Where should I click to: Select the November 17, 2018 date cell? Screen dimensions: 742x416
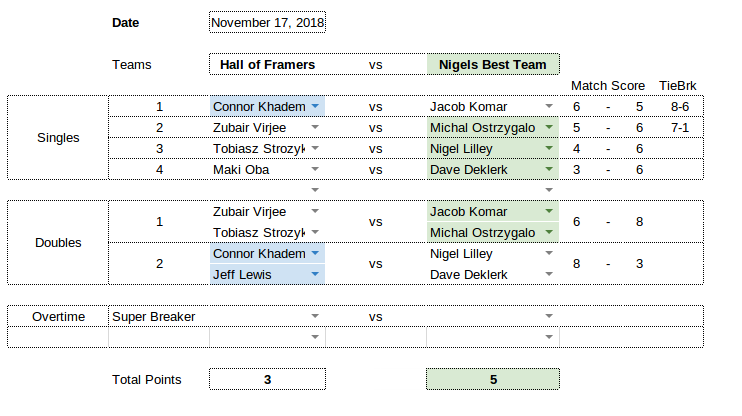267,22
